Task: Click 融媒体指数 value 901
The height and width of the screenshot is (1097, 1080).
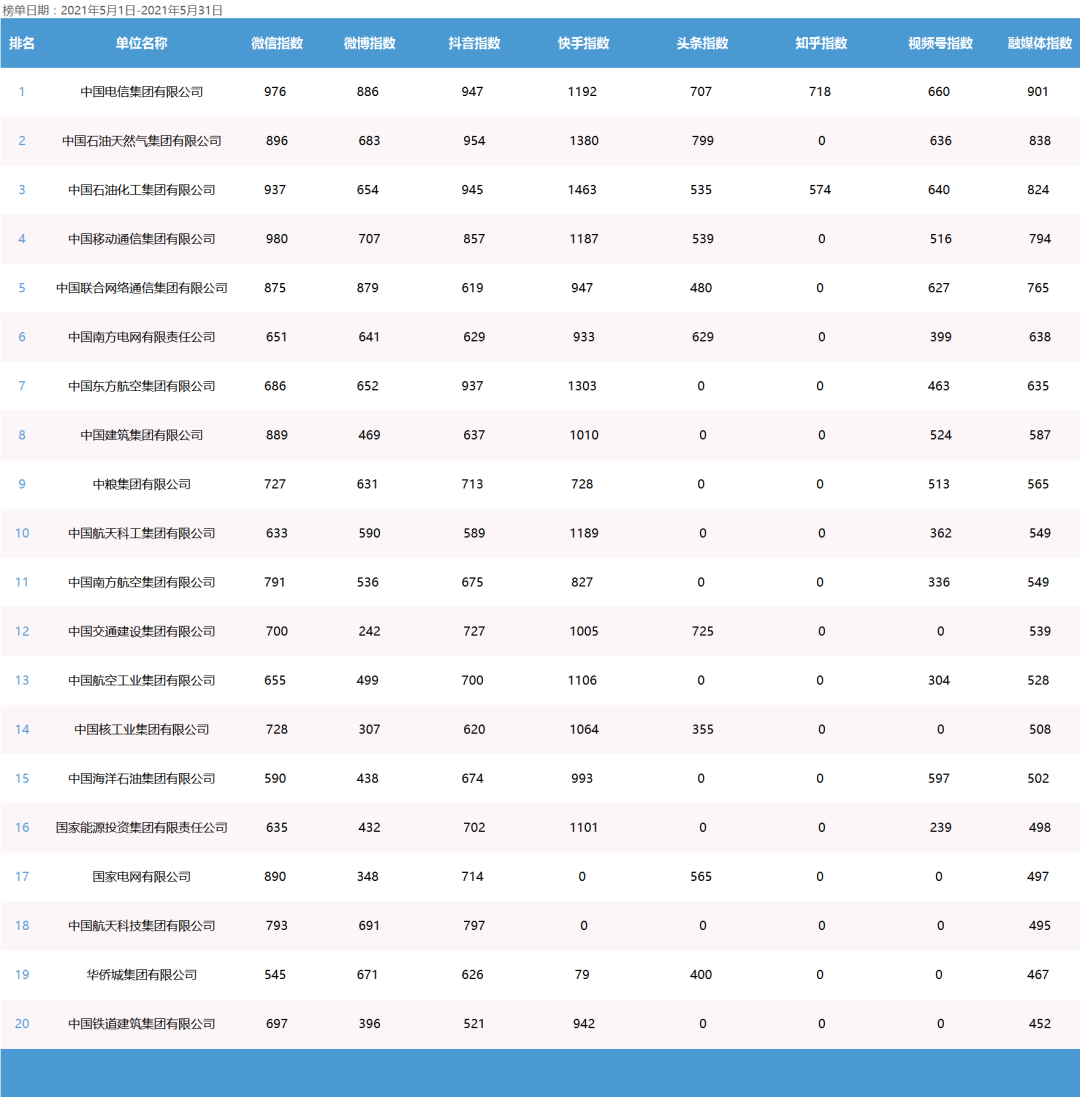Action: (x=1038, y=92)
